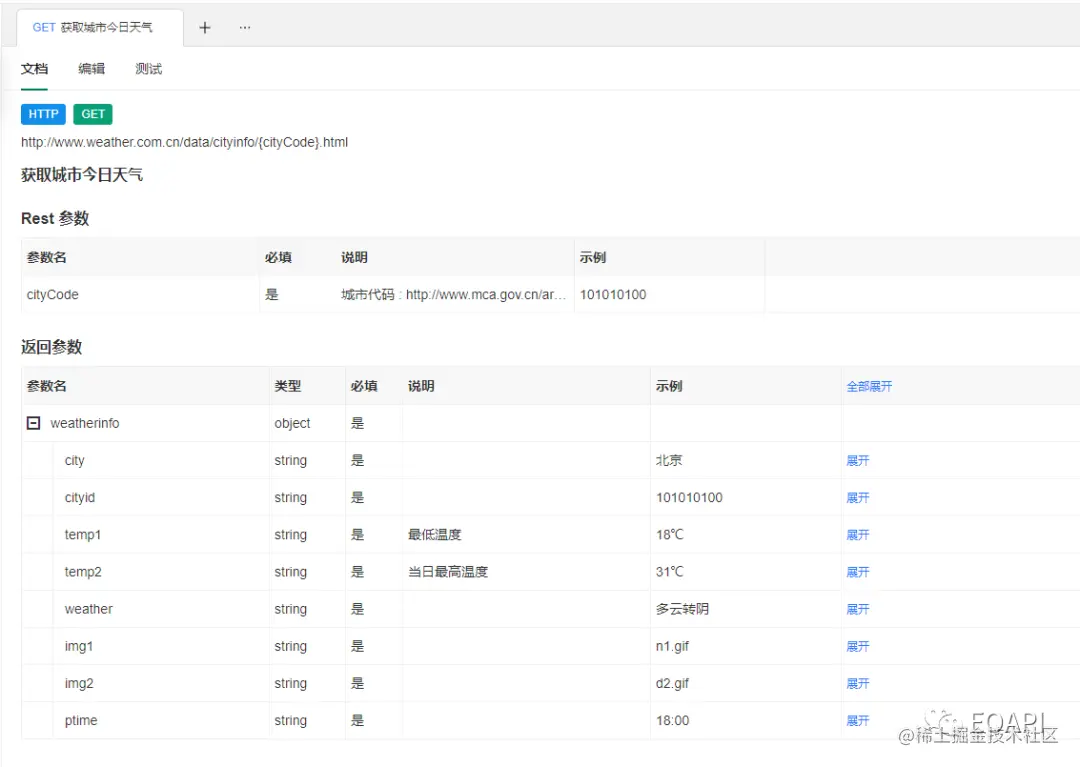1080x767 pixels.
Task: Click the 城市代码 description link text
Action: [453, 295]
